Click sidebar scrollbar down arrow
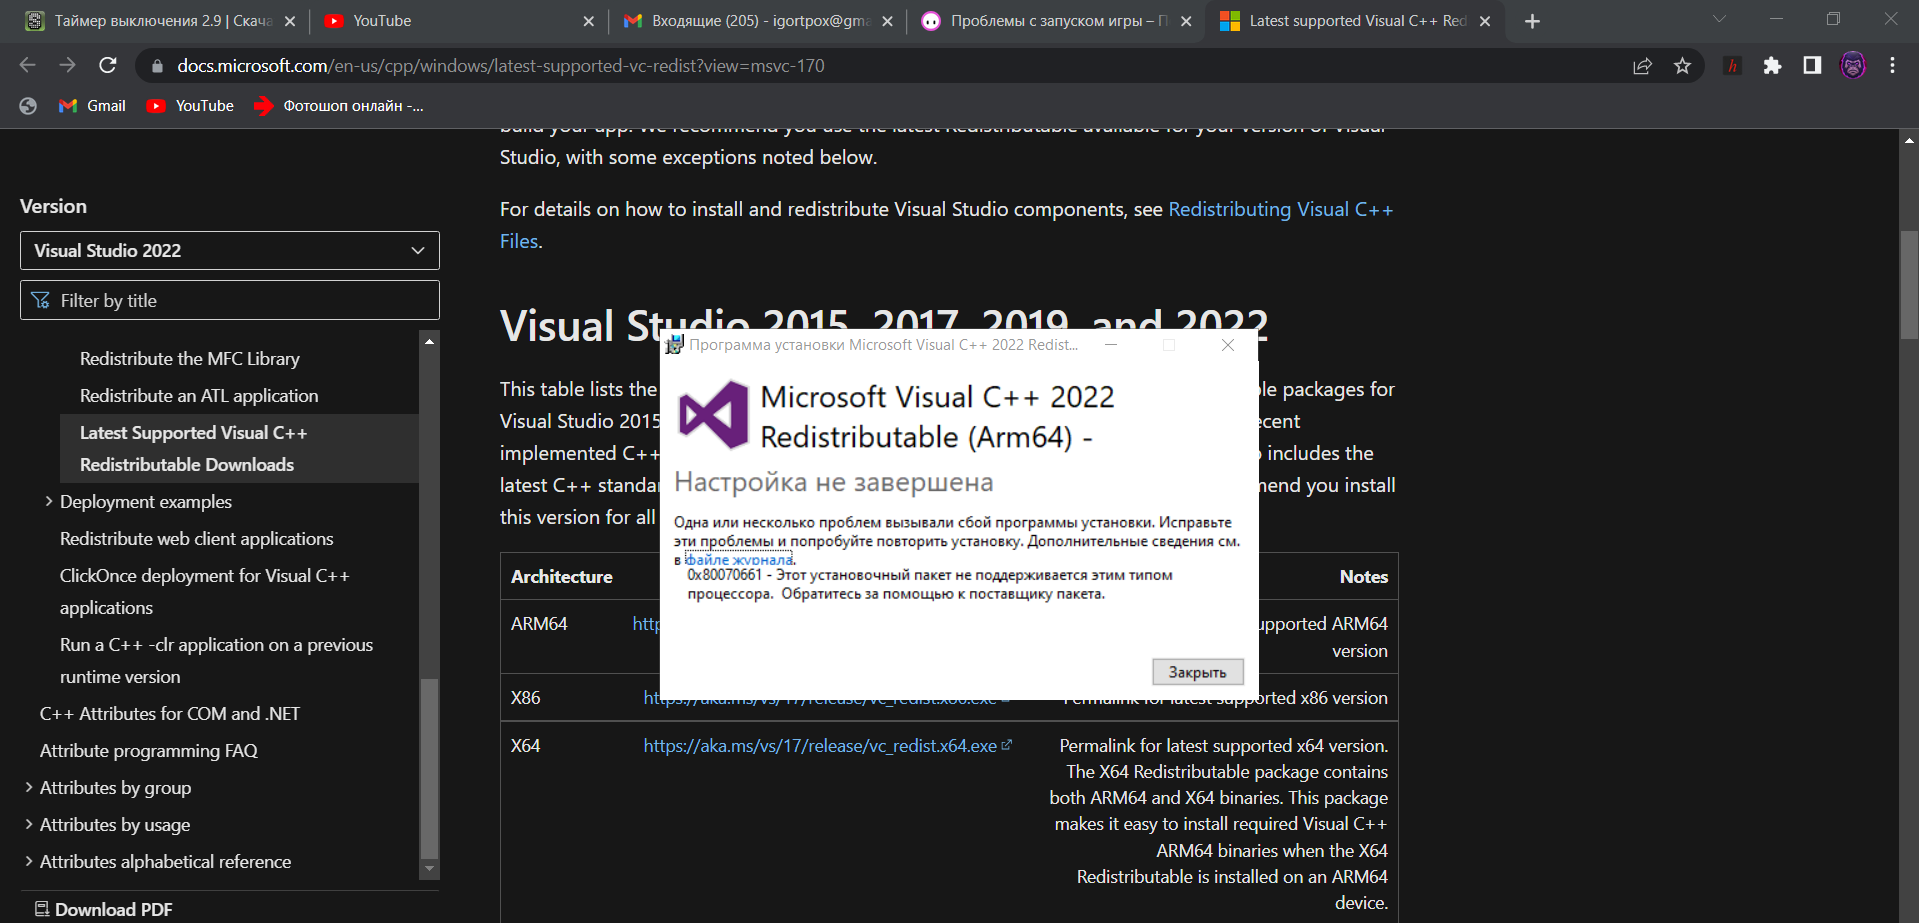The width and height of the screenshot is (1919, 923). click(429, 869)
